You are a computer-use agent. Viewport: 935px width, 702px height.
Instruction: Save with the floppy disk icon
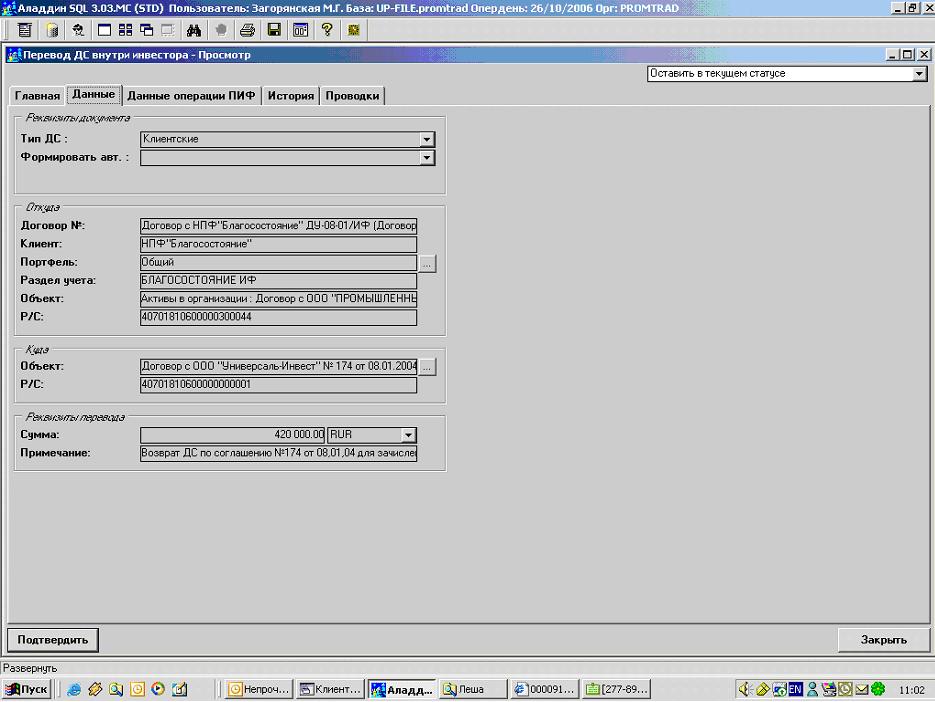[274, 30]
